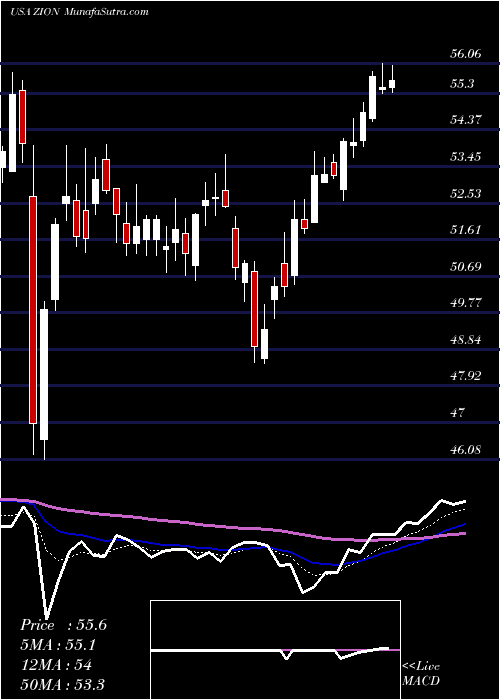
Task: Select the 55.3 price axis label
Action: pyautogui.click(x=462, y=84)
